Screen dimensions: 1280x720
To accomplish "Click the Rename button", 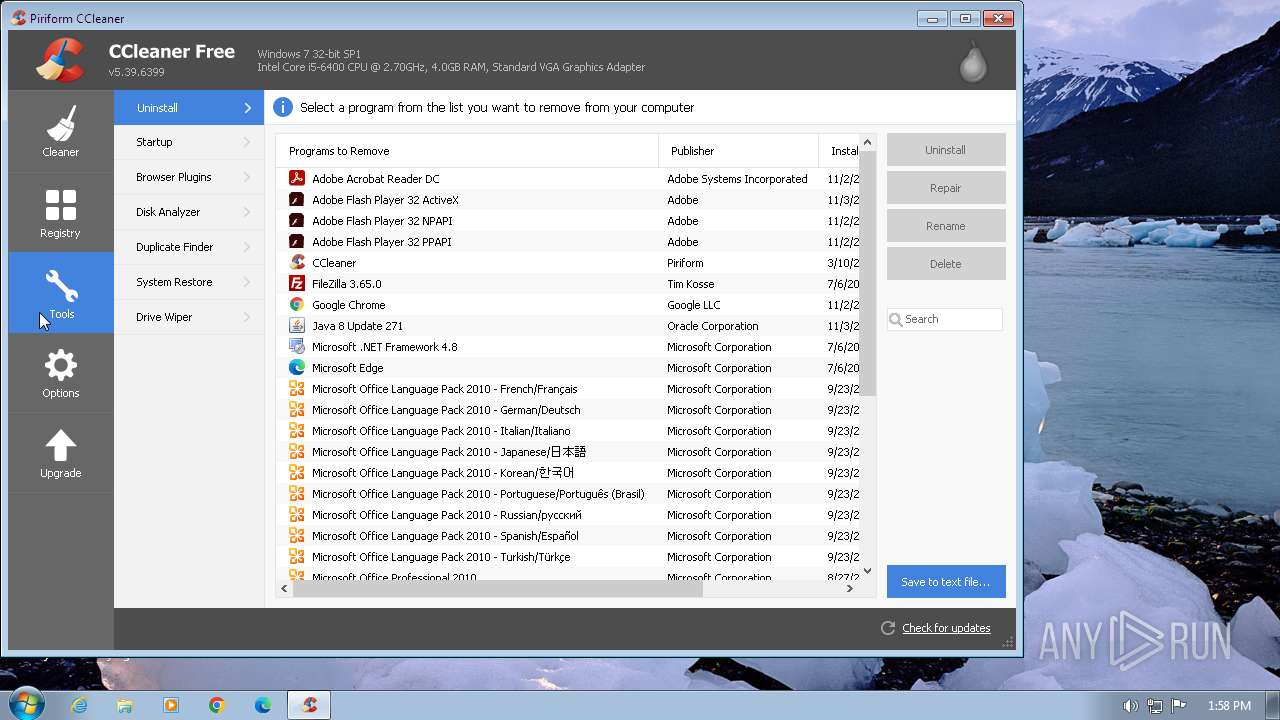I will coord(946,226).
